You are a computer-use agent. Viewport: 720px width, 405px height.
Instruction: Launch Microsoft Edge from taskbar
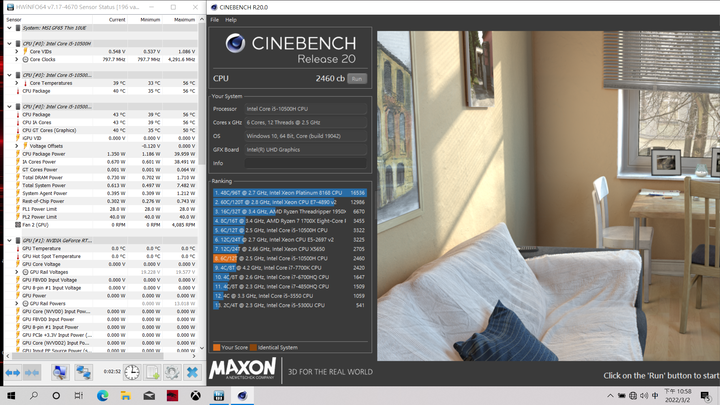click(102, 395)
